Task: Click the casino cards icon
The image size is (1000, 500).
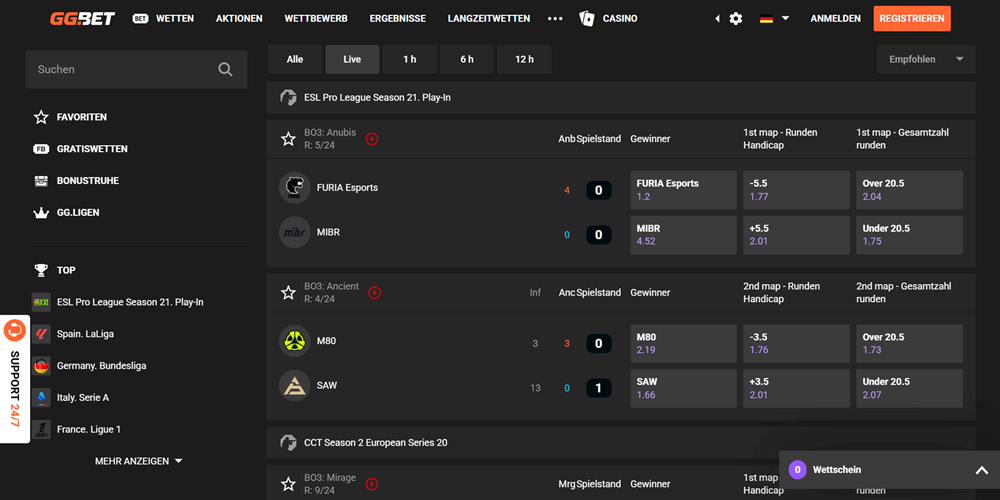Action: click(587, 18)
